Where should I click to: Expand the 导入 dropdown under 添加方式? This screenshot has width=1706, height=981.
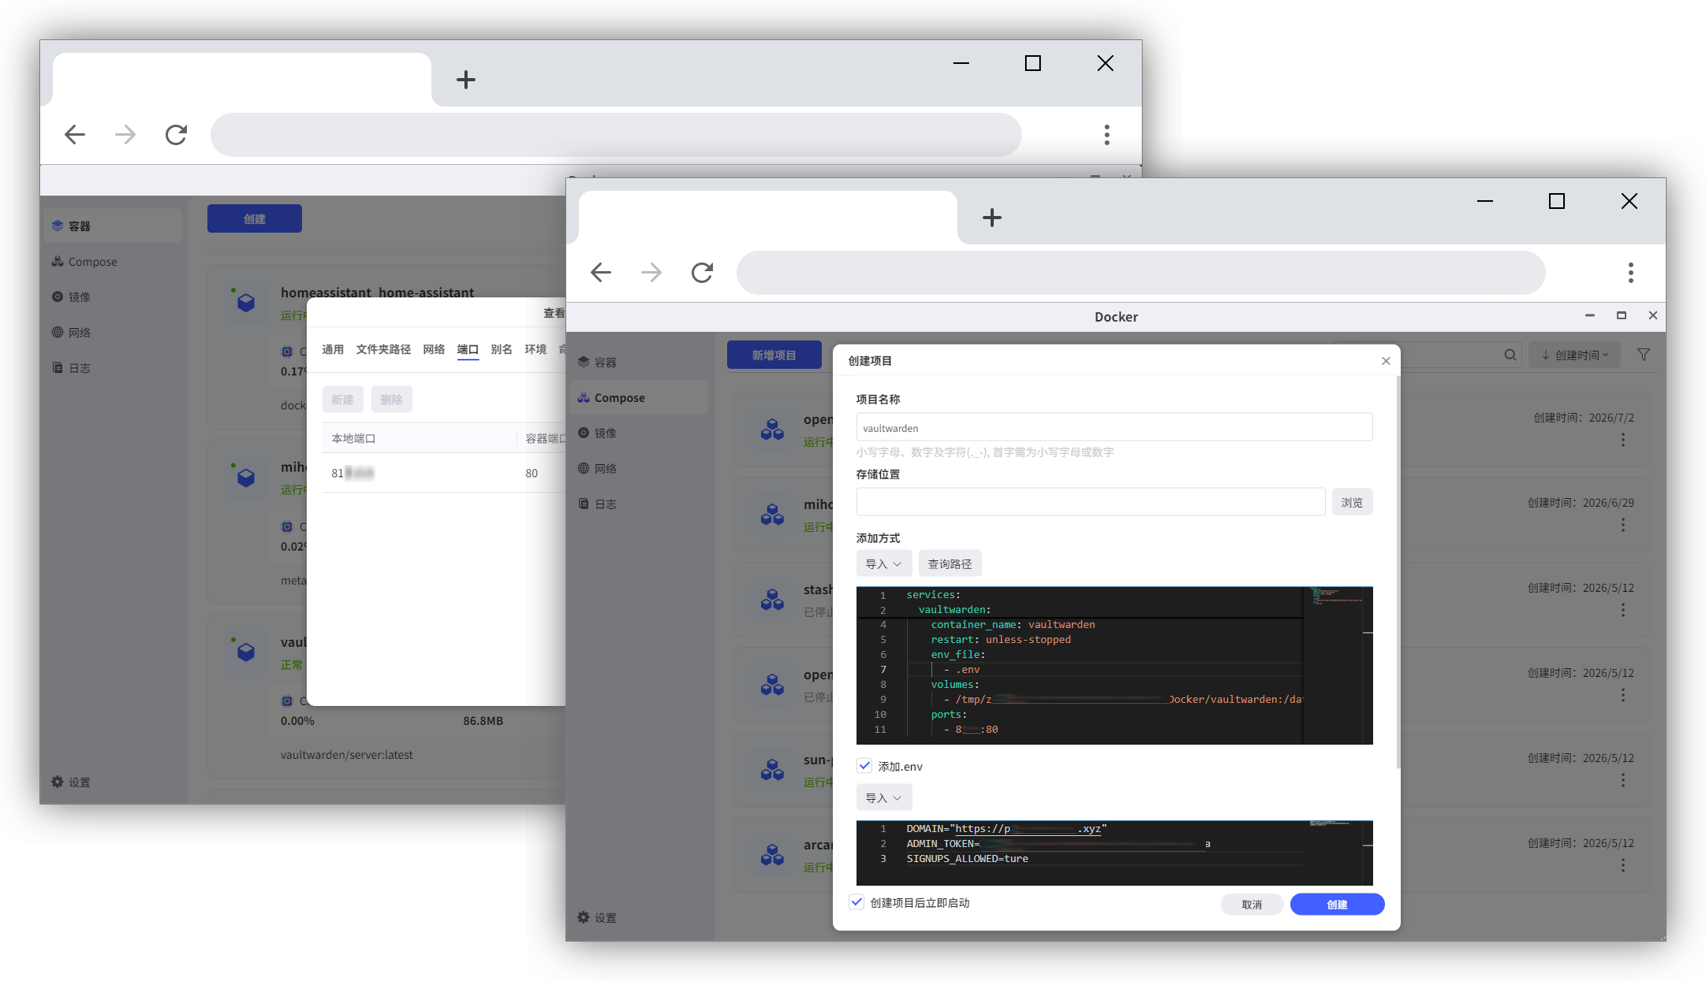[x=883, y=564]
